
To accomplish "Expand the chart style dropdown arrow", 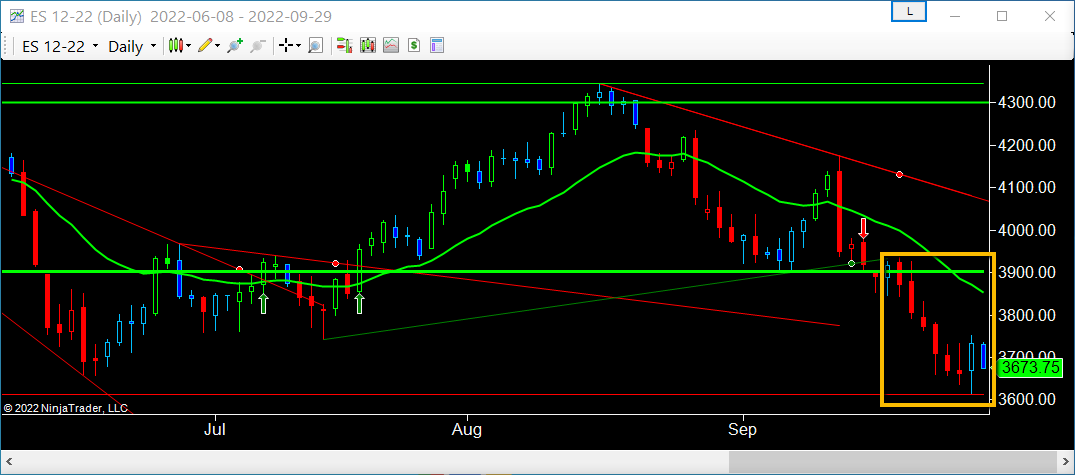I will click(x=190, y=46).
